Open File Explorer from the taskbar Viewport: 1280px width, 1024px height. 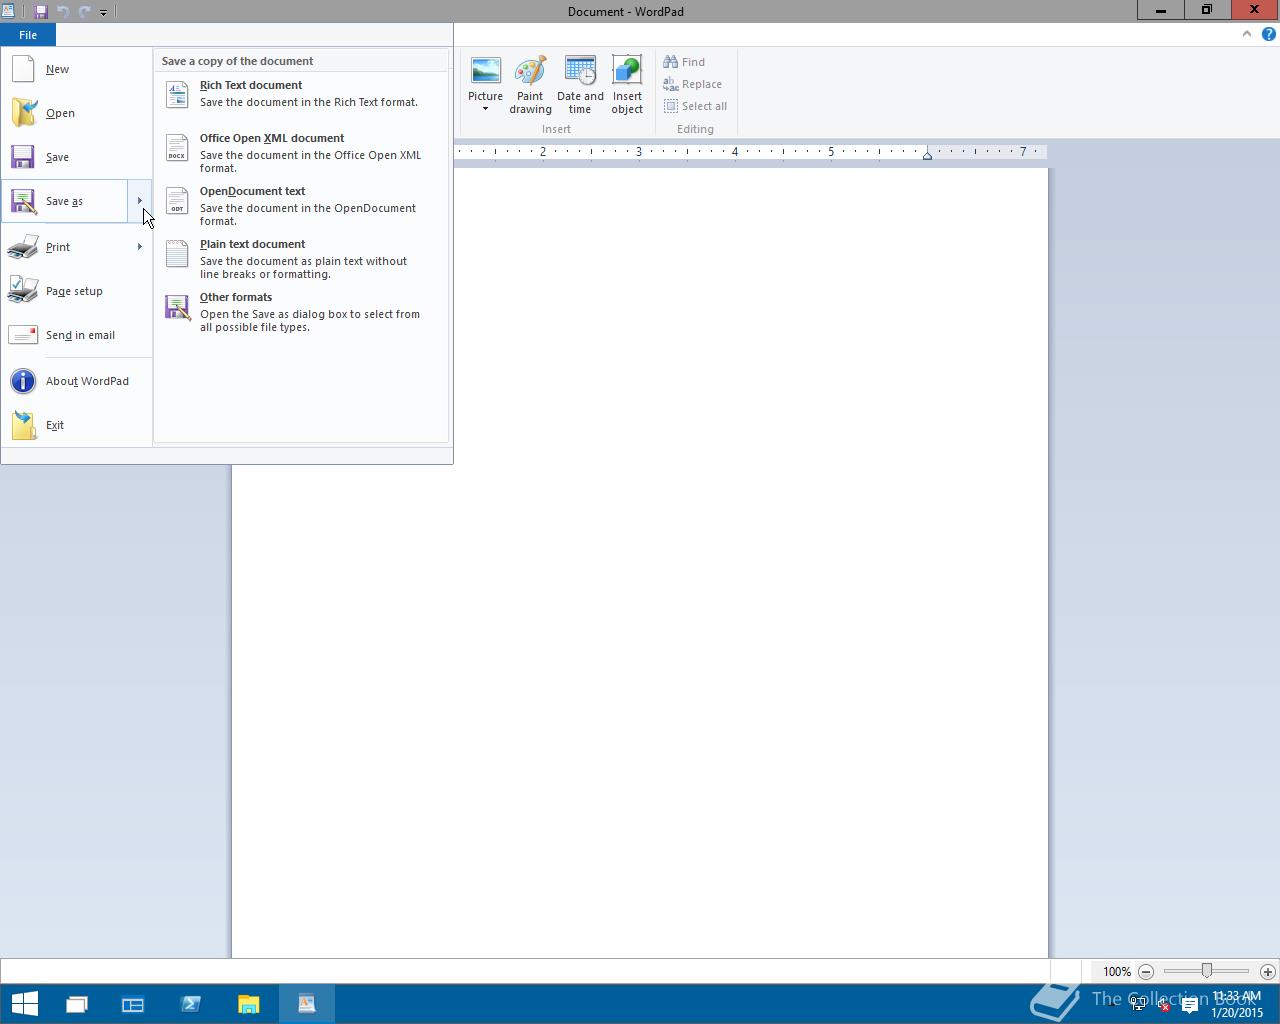coord(248,1004)
